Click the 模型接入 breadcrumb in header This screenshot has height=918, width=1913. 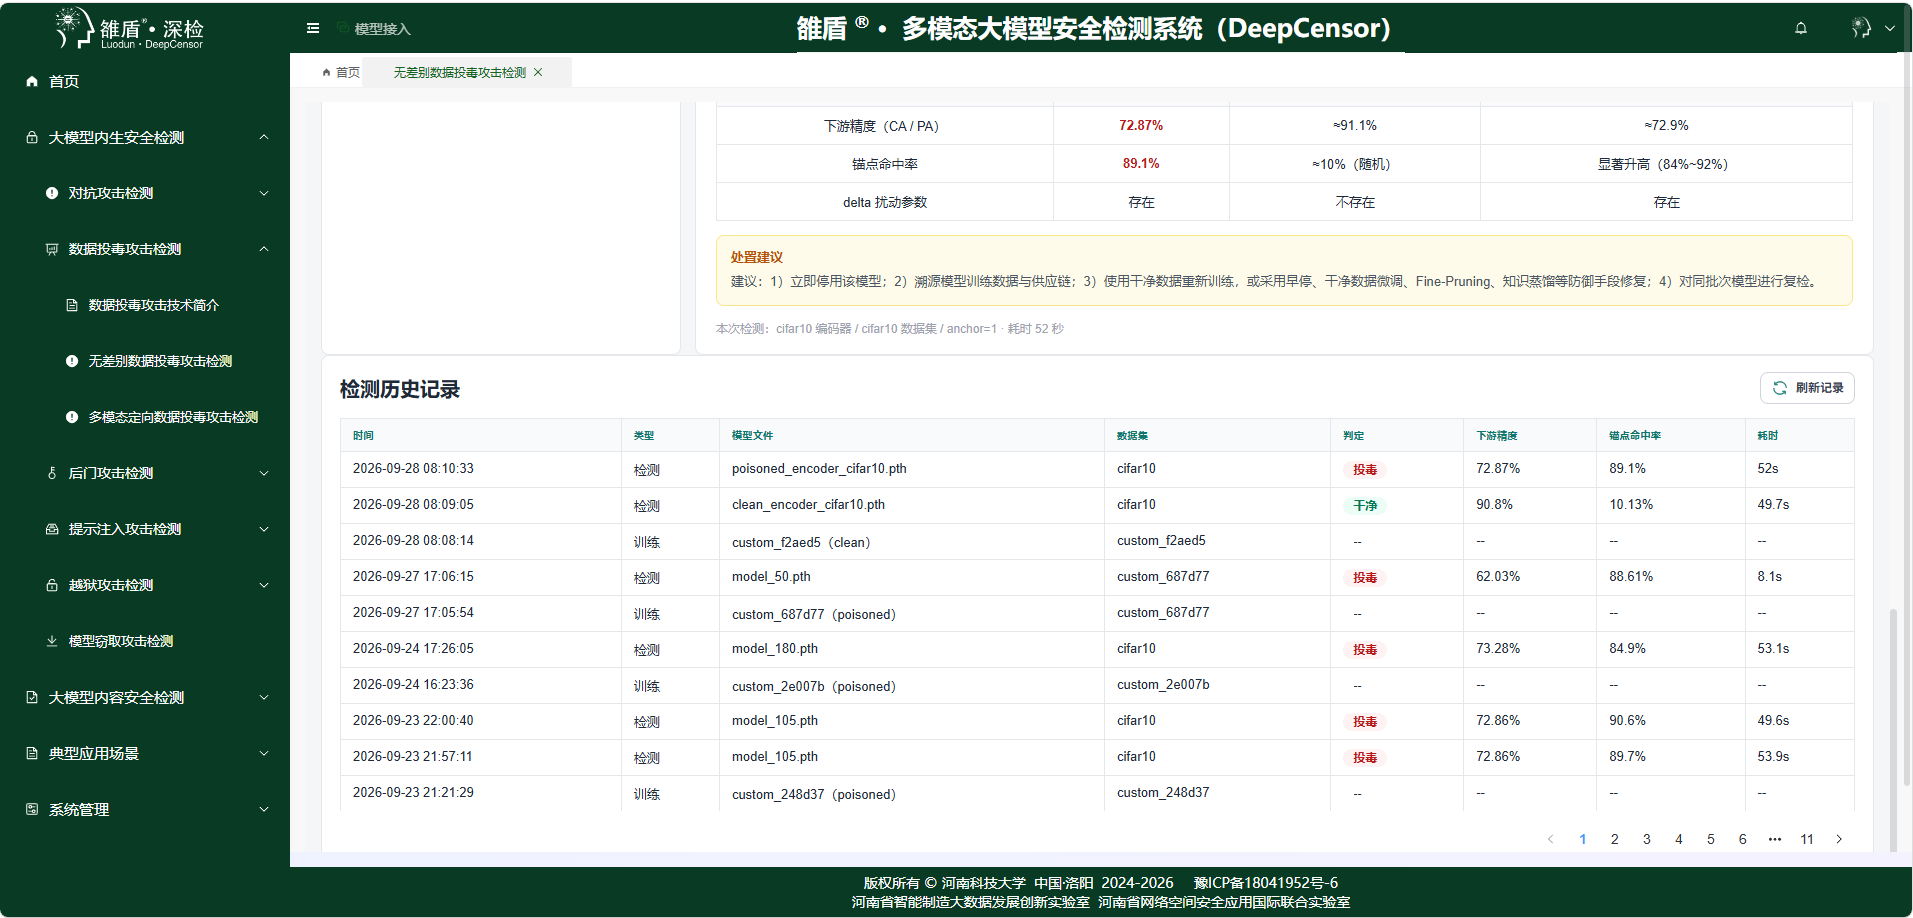coord(382,29)
